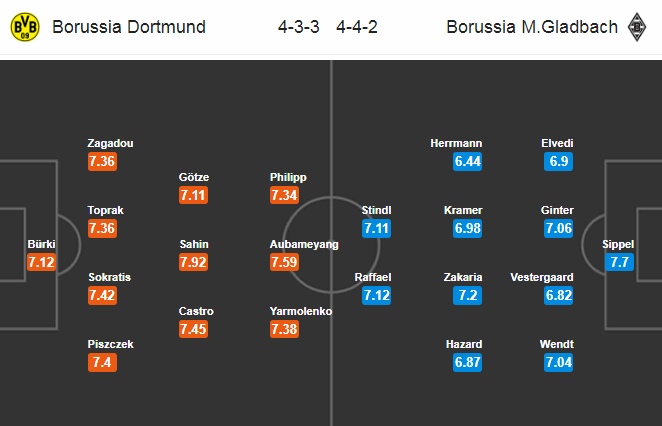Click Piszczek's 7.4 rating badge
The image size is (662, 426).
click(103, 363)
